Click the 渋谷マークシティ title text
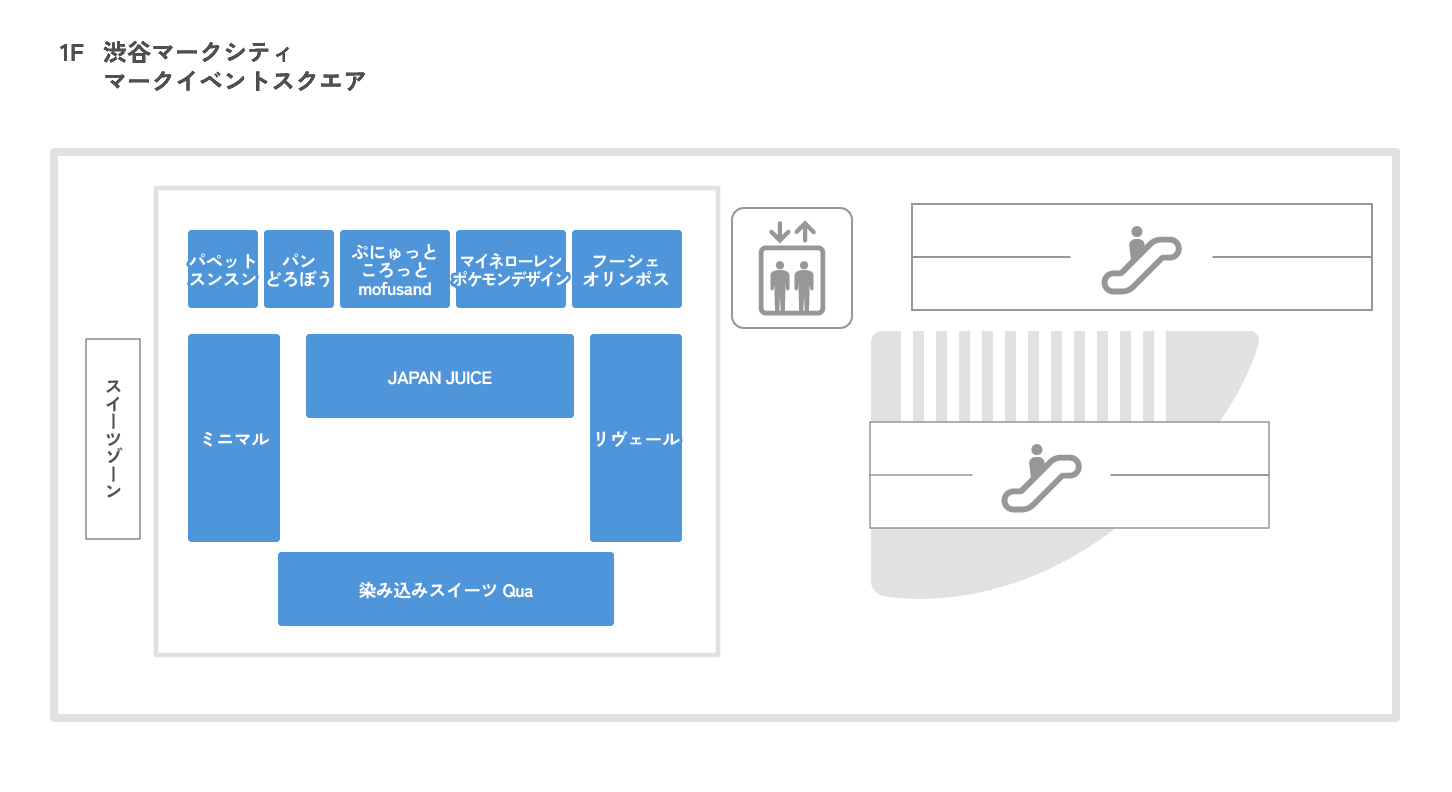The height and width of the screenshot is (792, 1452). 197,53
